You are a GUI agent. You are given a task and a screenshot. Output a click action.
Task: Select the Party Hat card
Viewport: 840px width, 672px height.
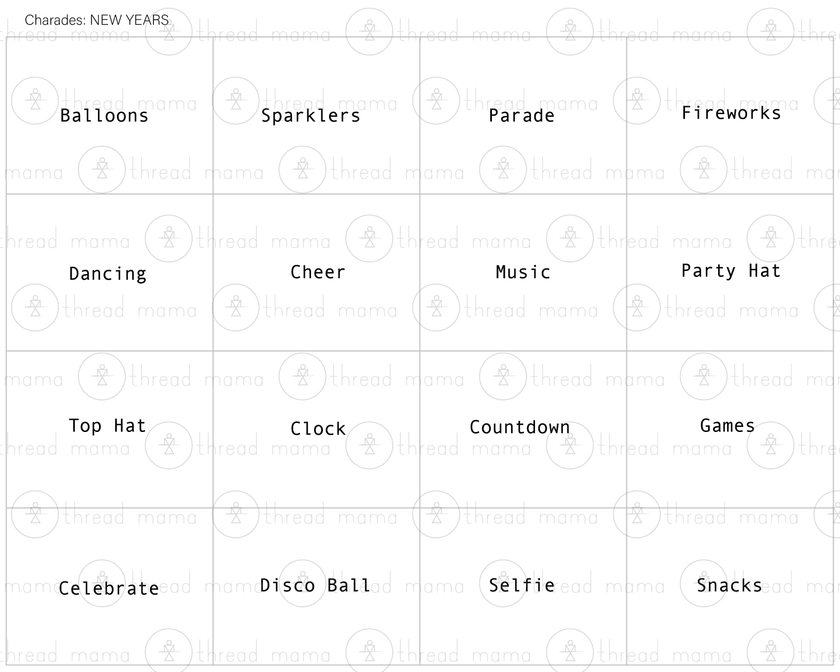[x=731, y=271]
